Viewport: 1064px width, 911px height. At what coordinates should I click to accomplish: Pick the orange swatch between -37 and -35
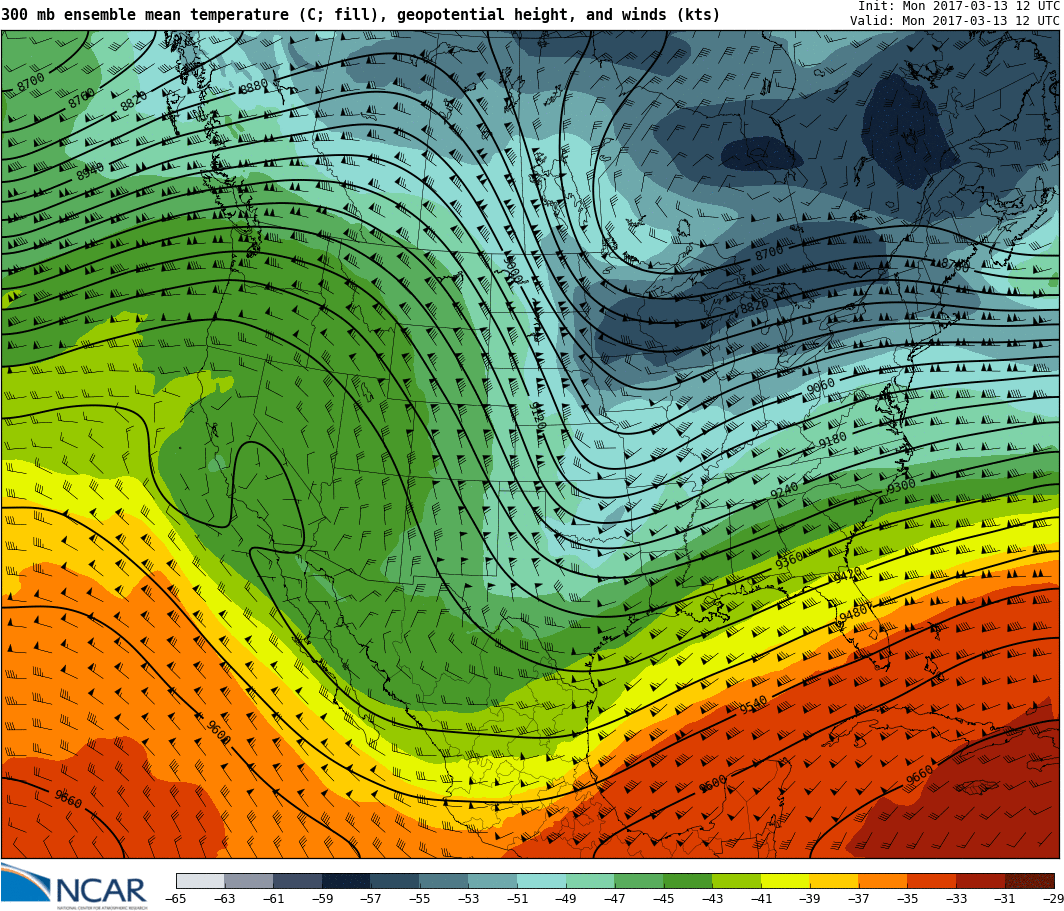click(x=884, y=880)
